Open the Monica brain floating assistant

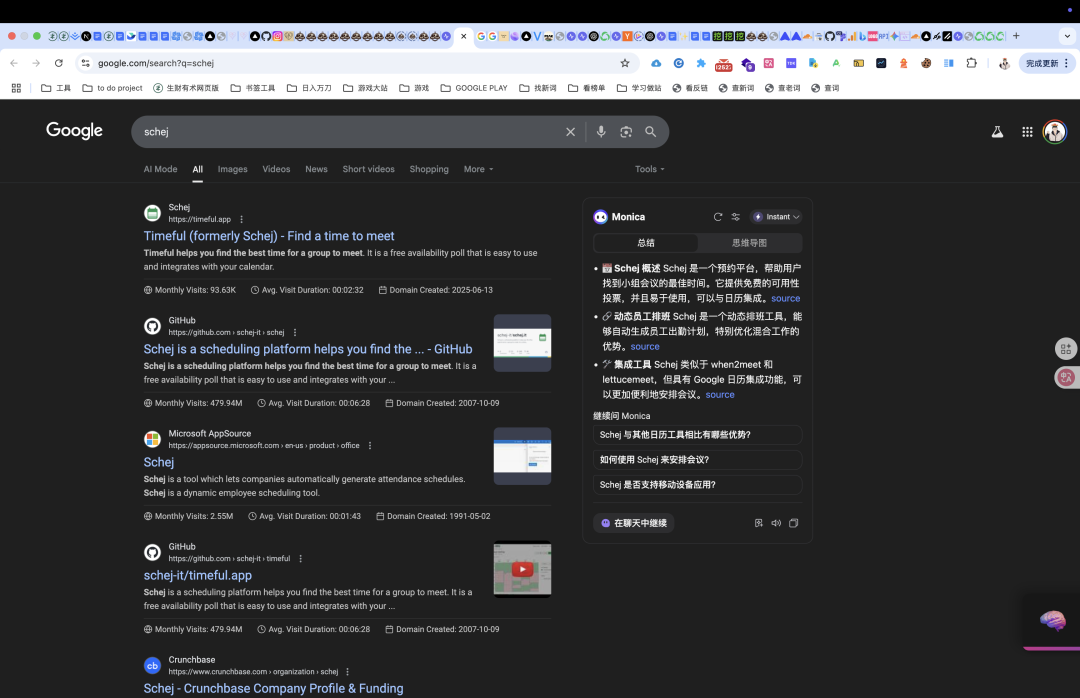point(1052,621)
